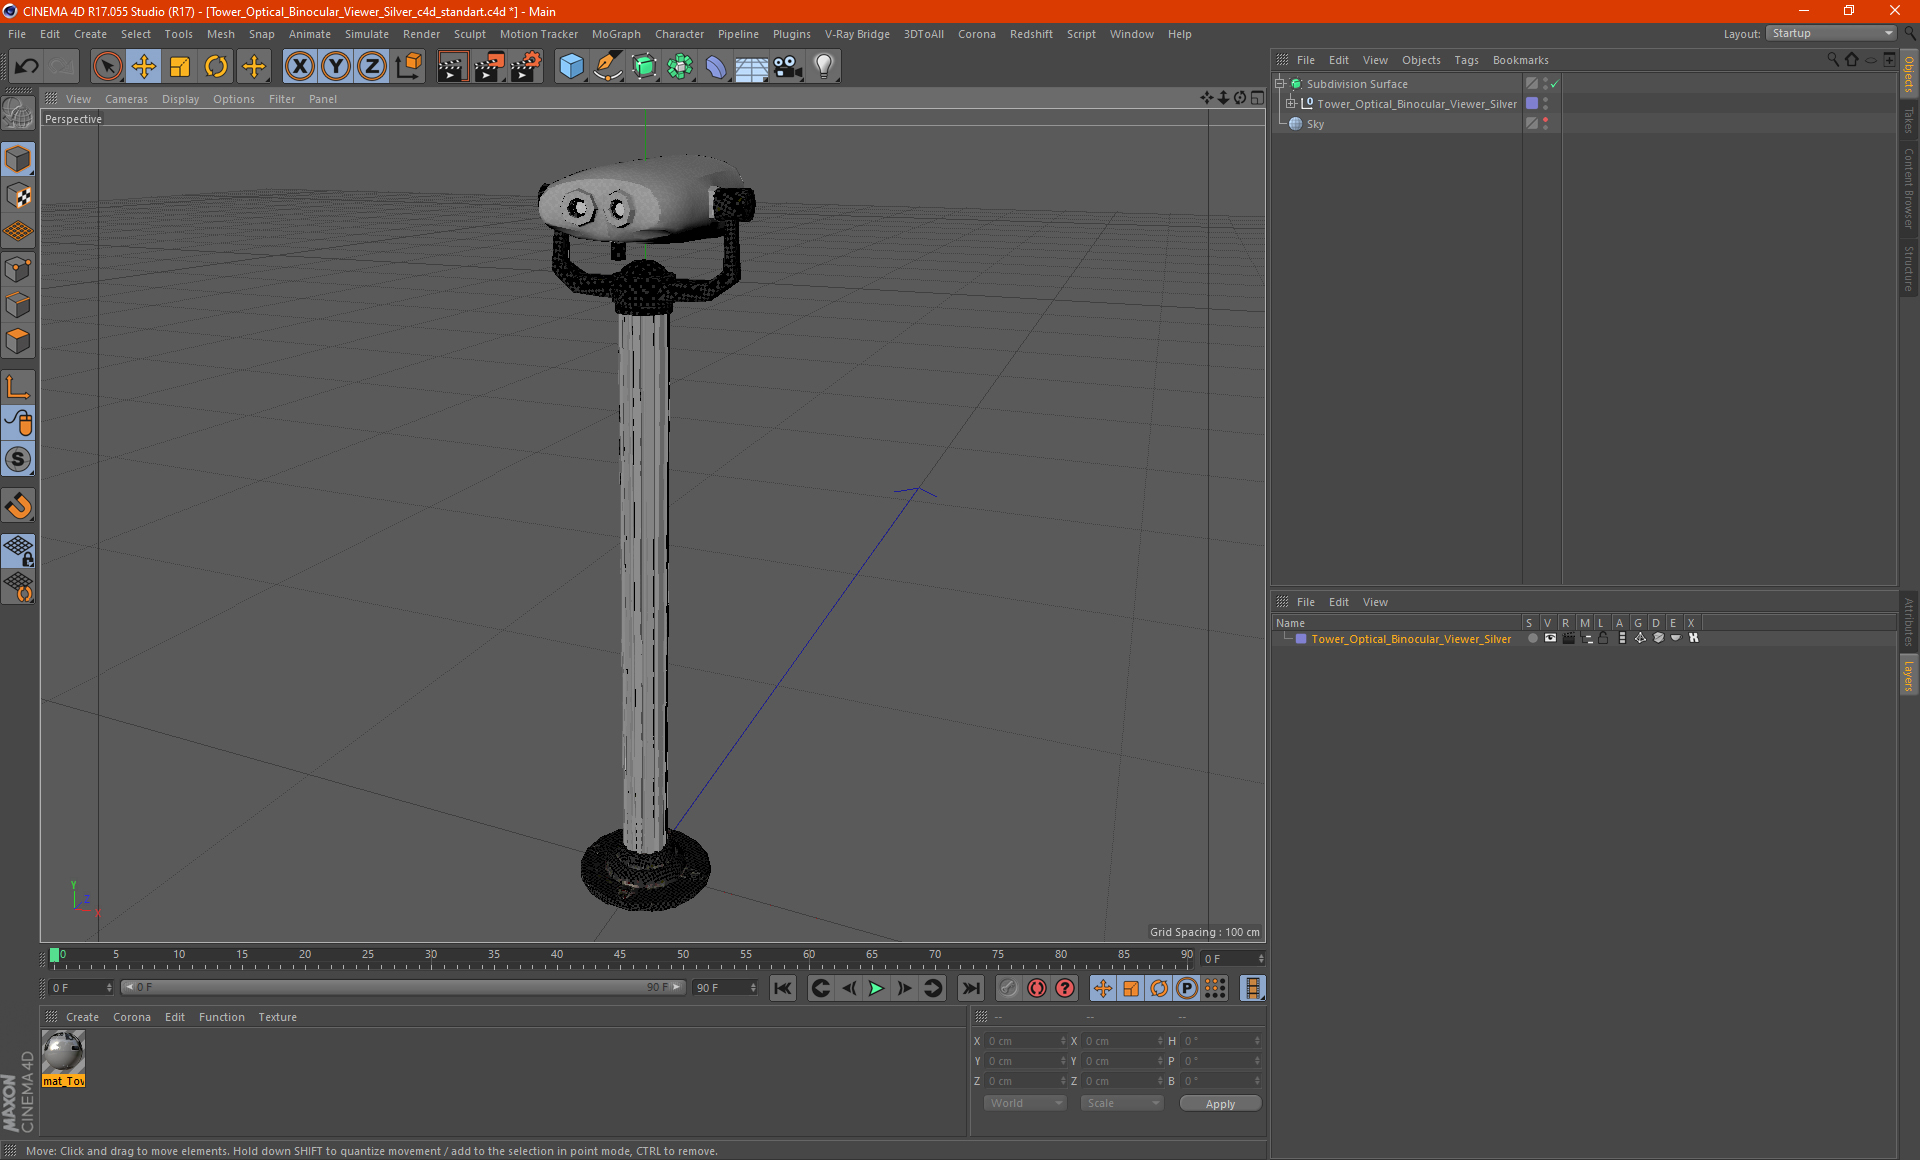Switch to the Takes side tab

point(1908,120)
